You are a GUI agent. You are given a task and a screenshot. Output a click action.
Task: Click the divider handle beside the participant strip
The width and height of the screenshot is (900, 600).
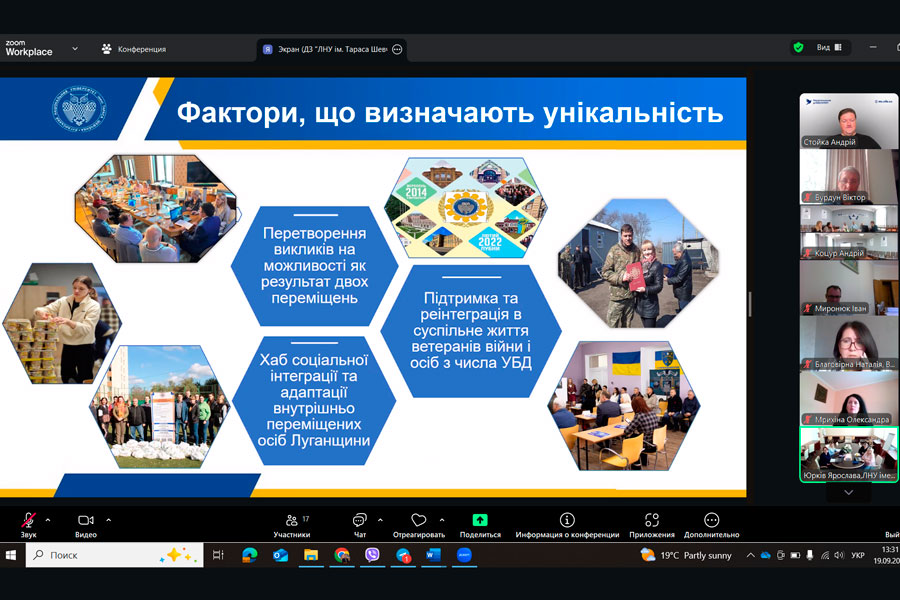750,303
